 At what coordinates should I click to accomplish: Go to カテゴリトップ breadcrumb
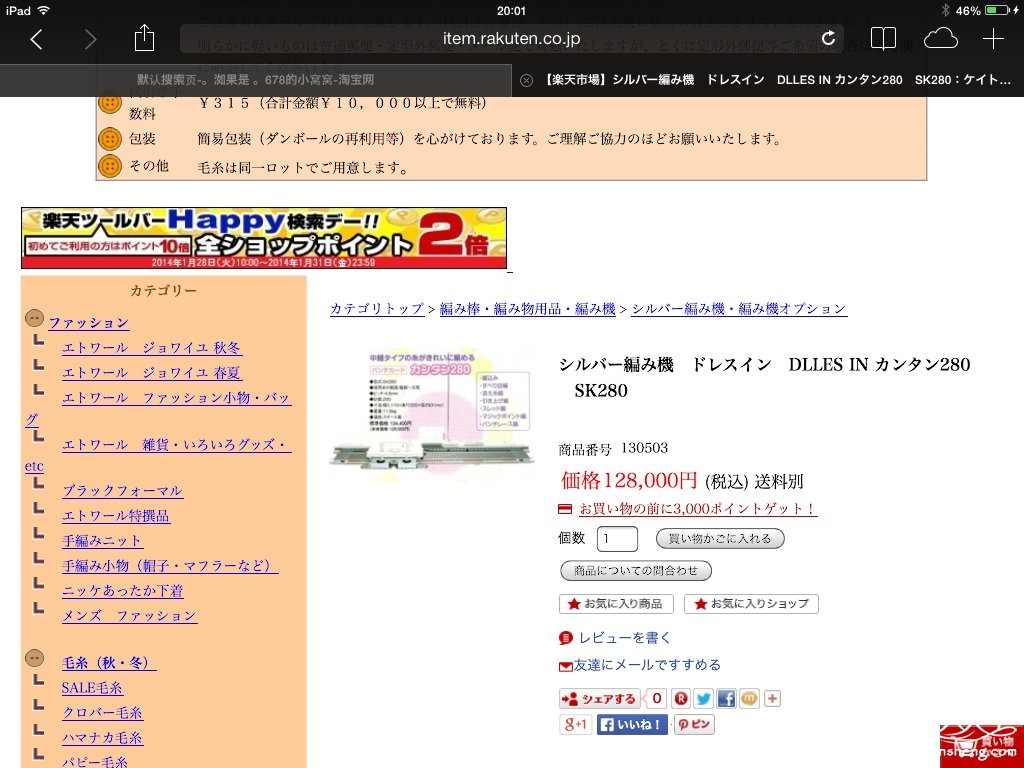click(377, 309)
